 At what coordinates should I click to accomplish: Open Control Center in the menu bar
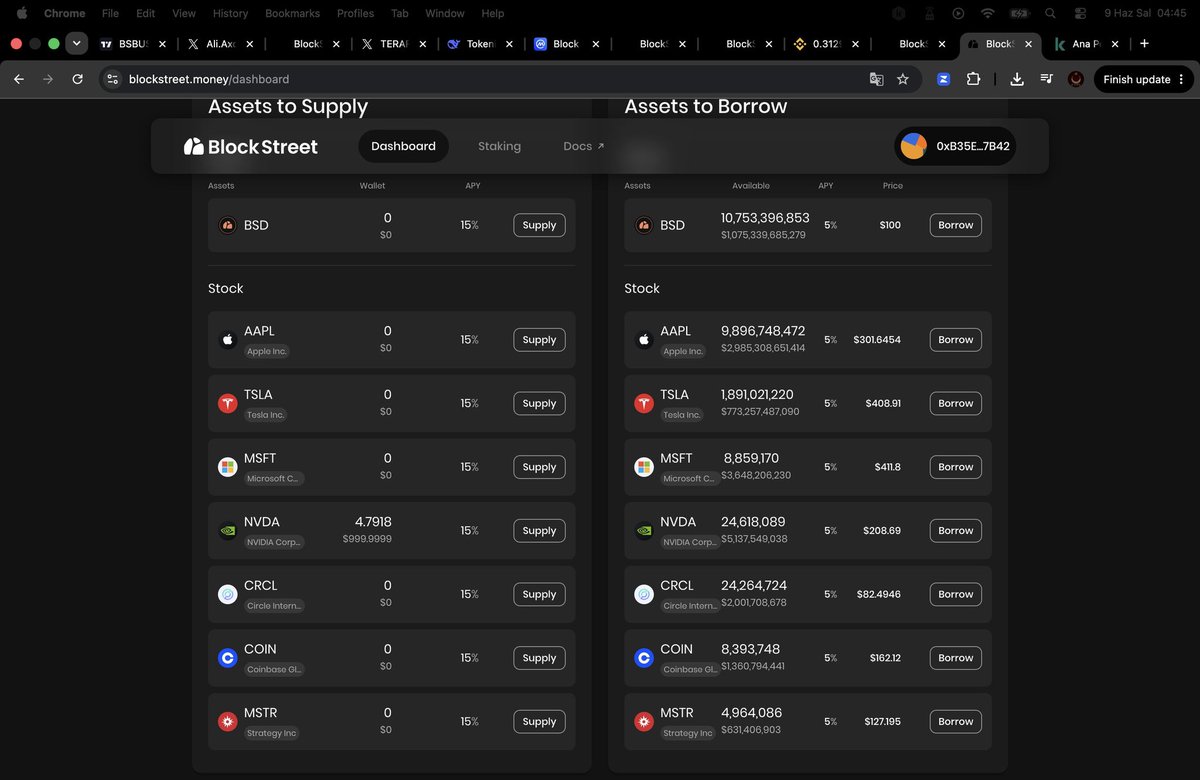tap(1080, 14)
